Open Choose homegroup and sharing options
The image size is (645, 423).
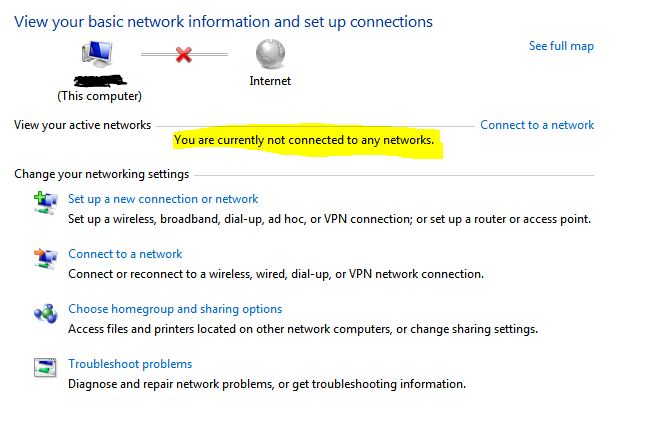175,309
